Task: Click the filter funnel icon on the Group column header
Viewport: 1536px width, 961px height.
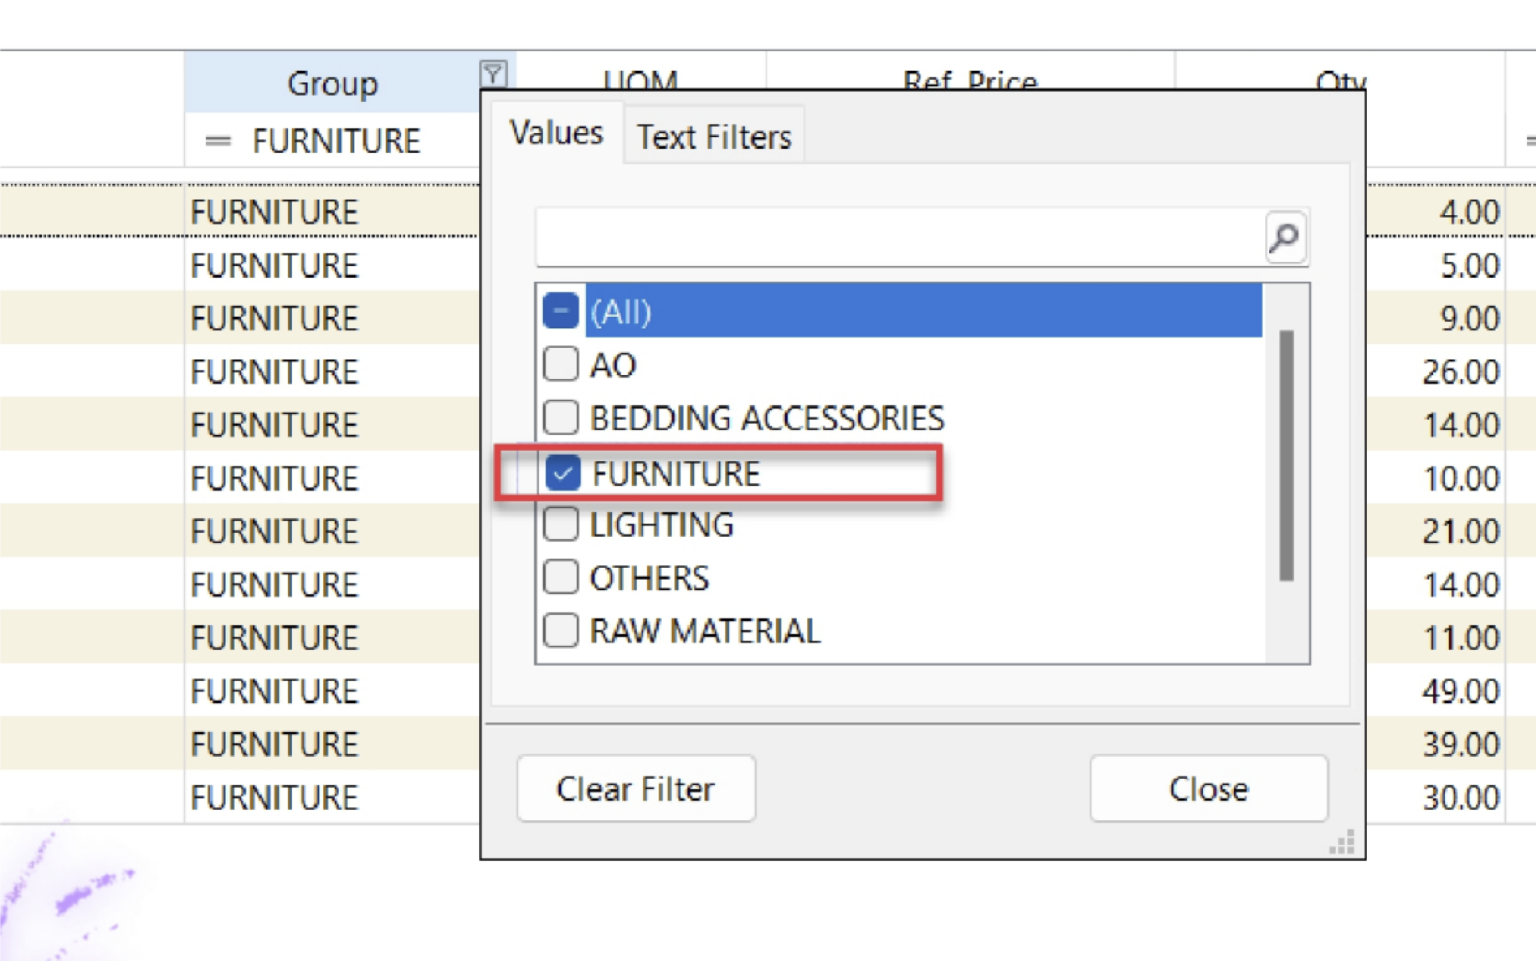Action: [x=494, y=73]
